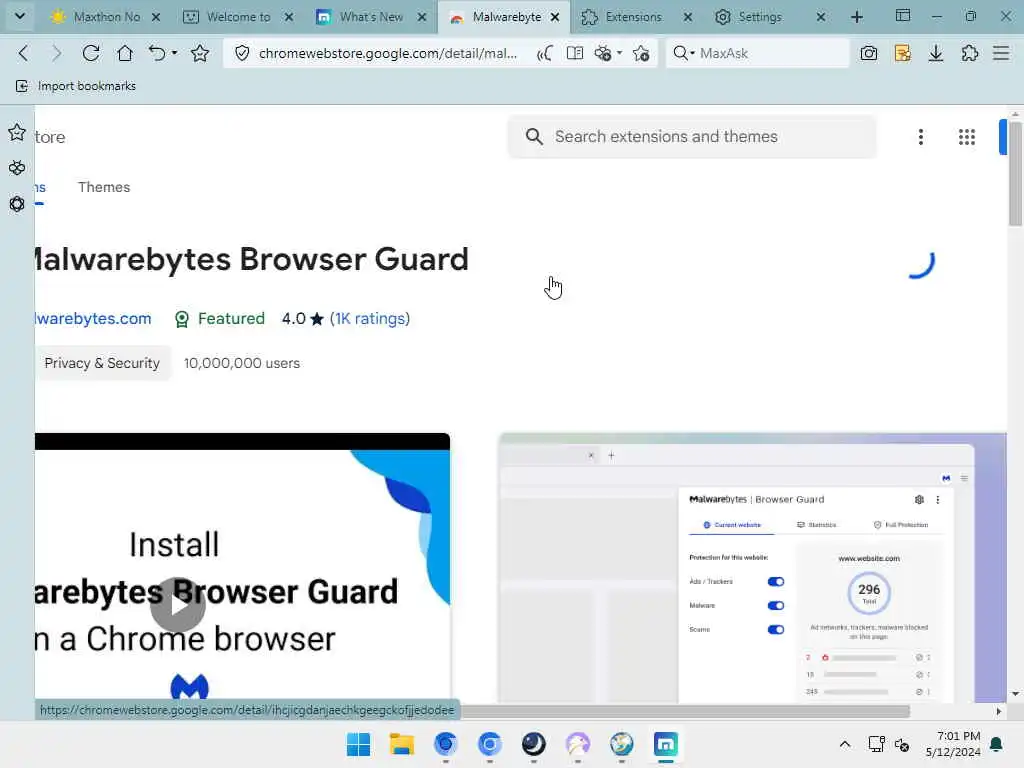The width and height of the screenshot is (1024, 768).
Task: Open the notification bell in system tray
Action: tap(997, 744)
